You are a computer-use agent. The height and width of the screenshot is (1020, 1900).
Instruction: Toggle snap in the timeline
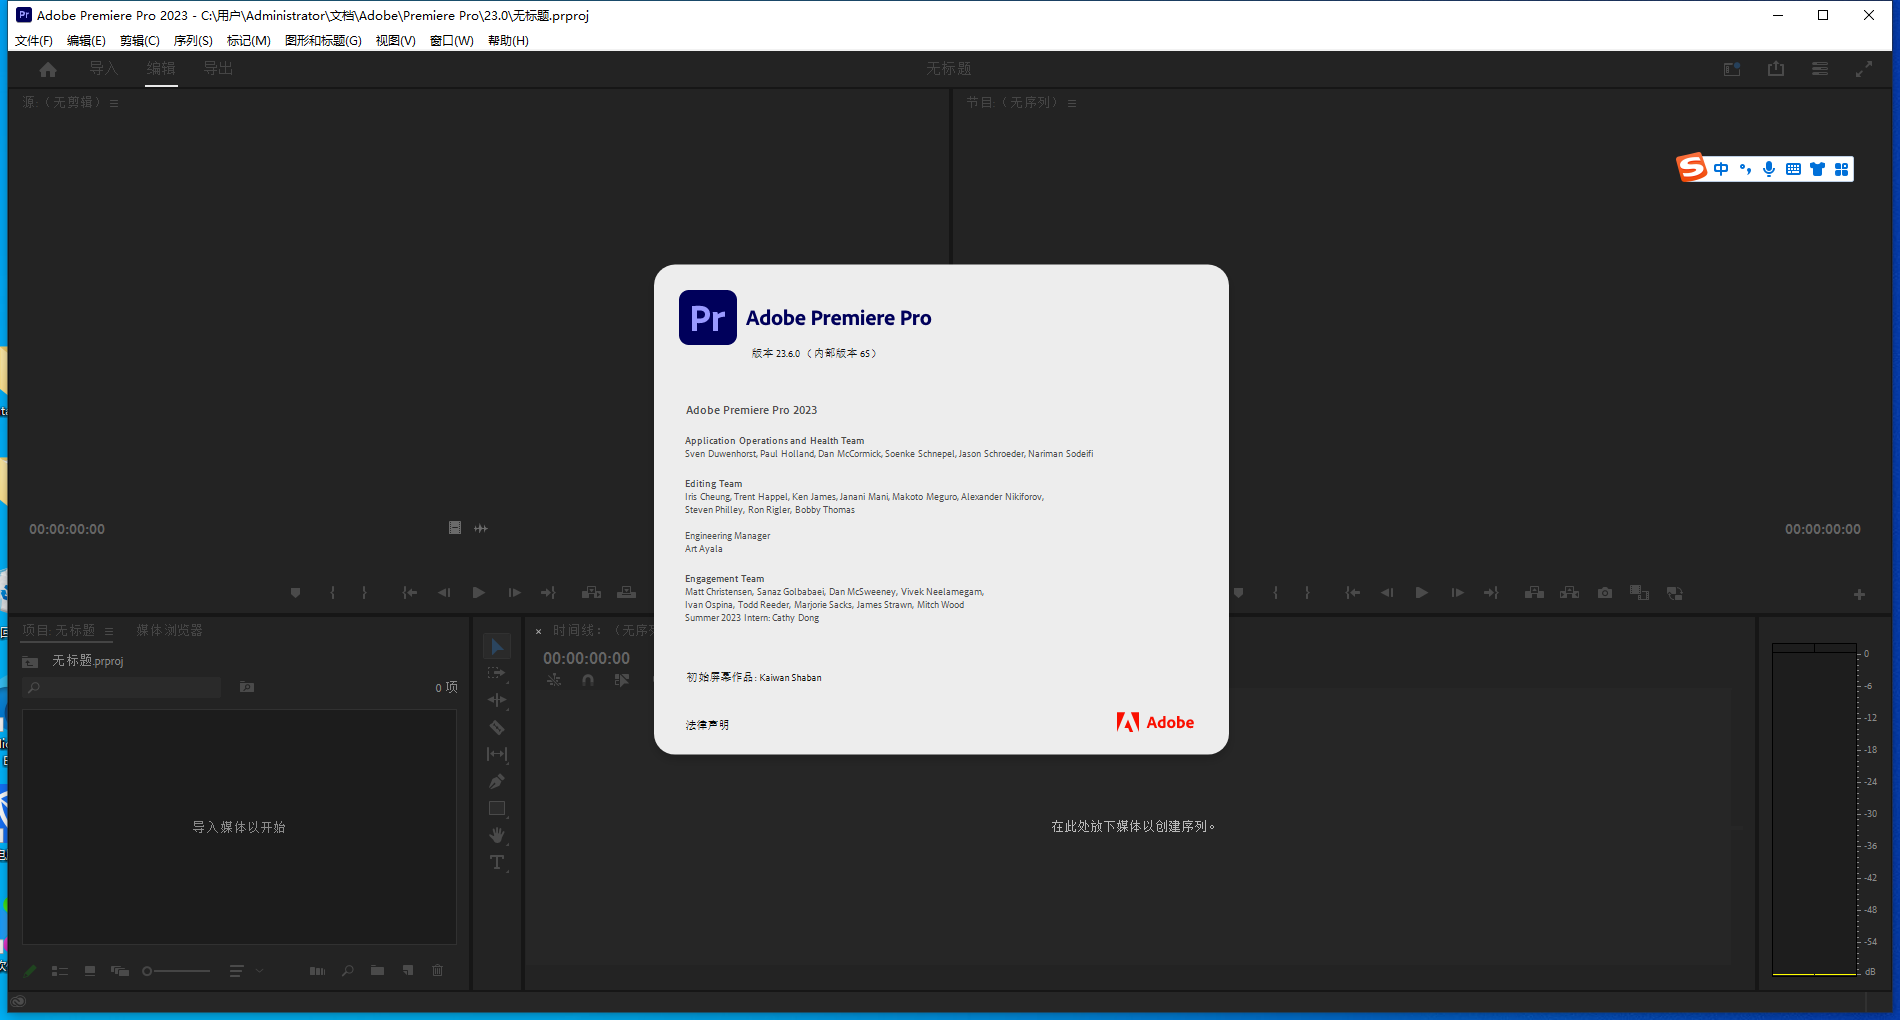(588, 681)
